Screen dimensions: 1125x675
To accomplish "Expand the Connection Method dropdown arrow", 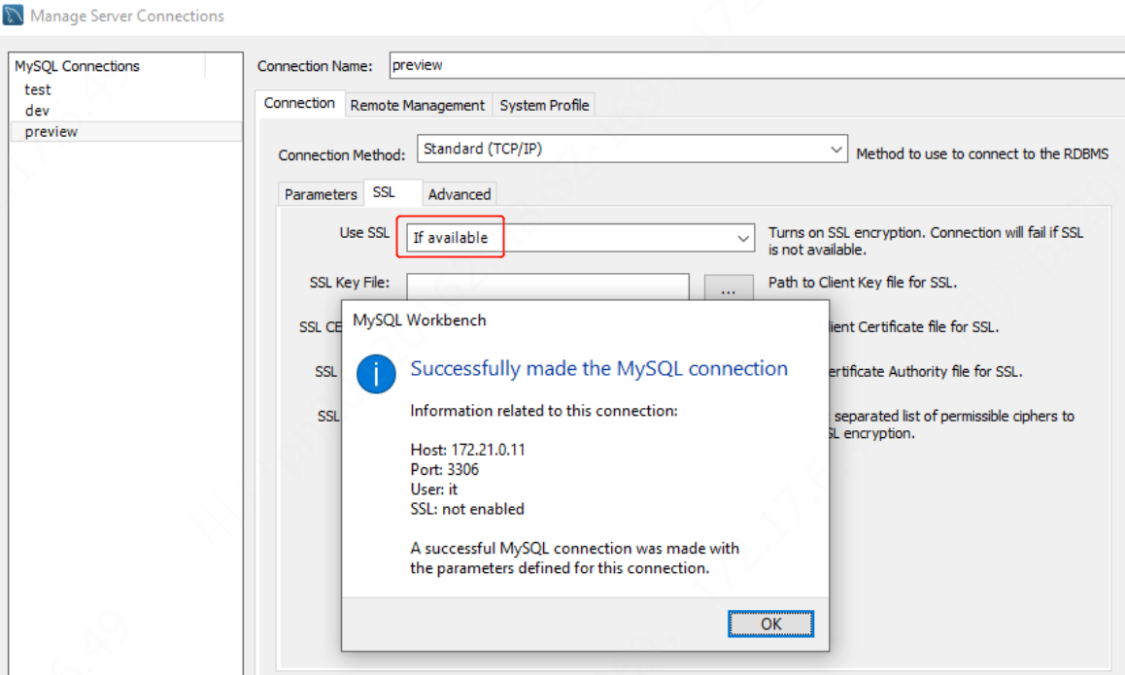I will click(836, 149).
